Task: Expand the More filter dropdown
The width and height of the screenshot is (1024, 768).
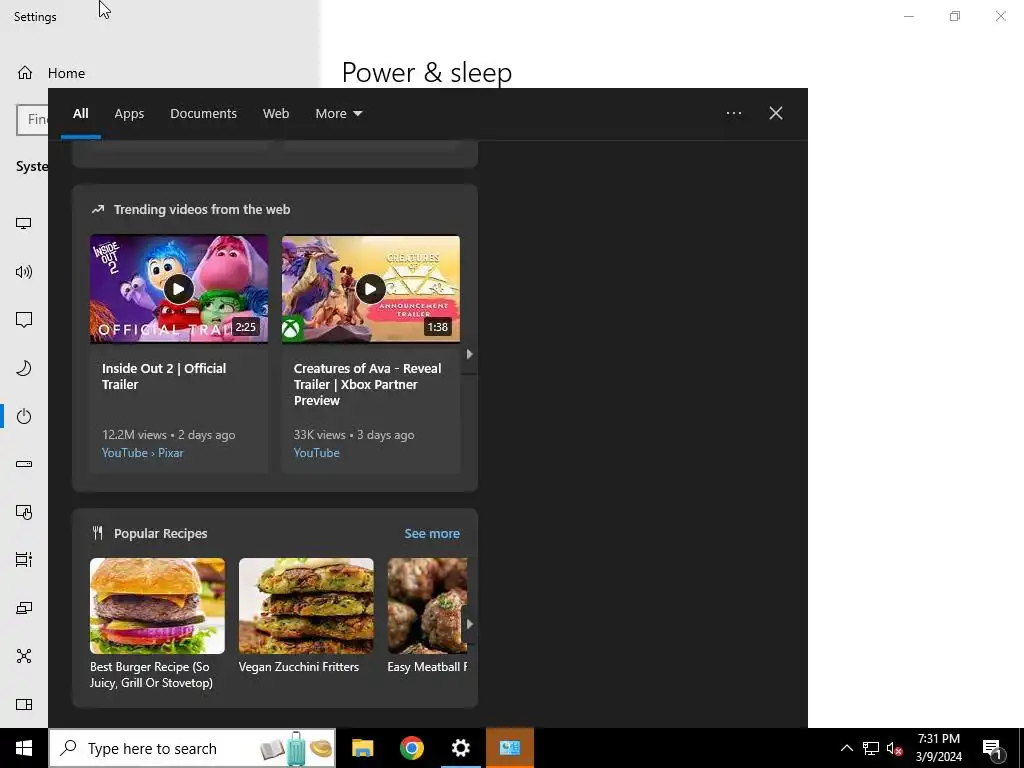Action: [338, 114]
